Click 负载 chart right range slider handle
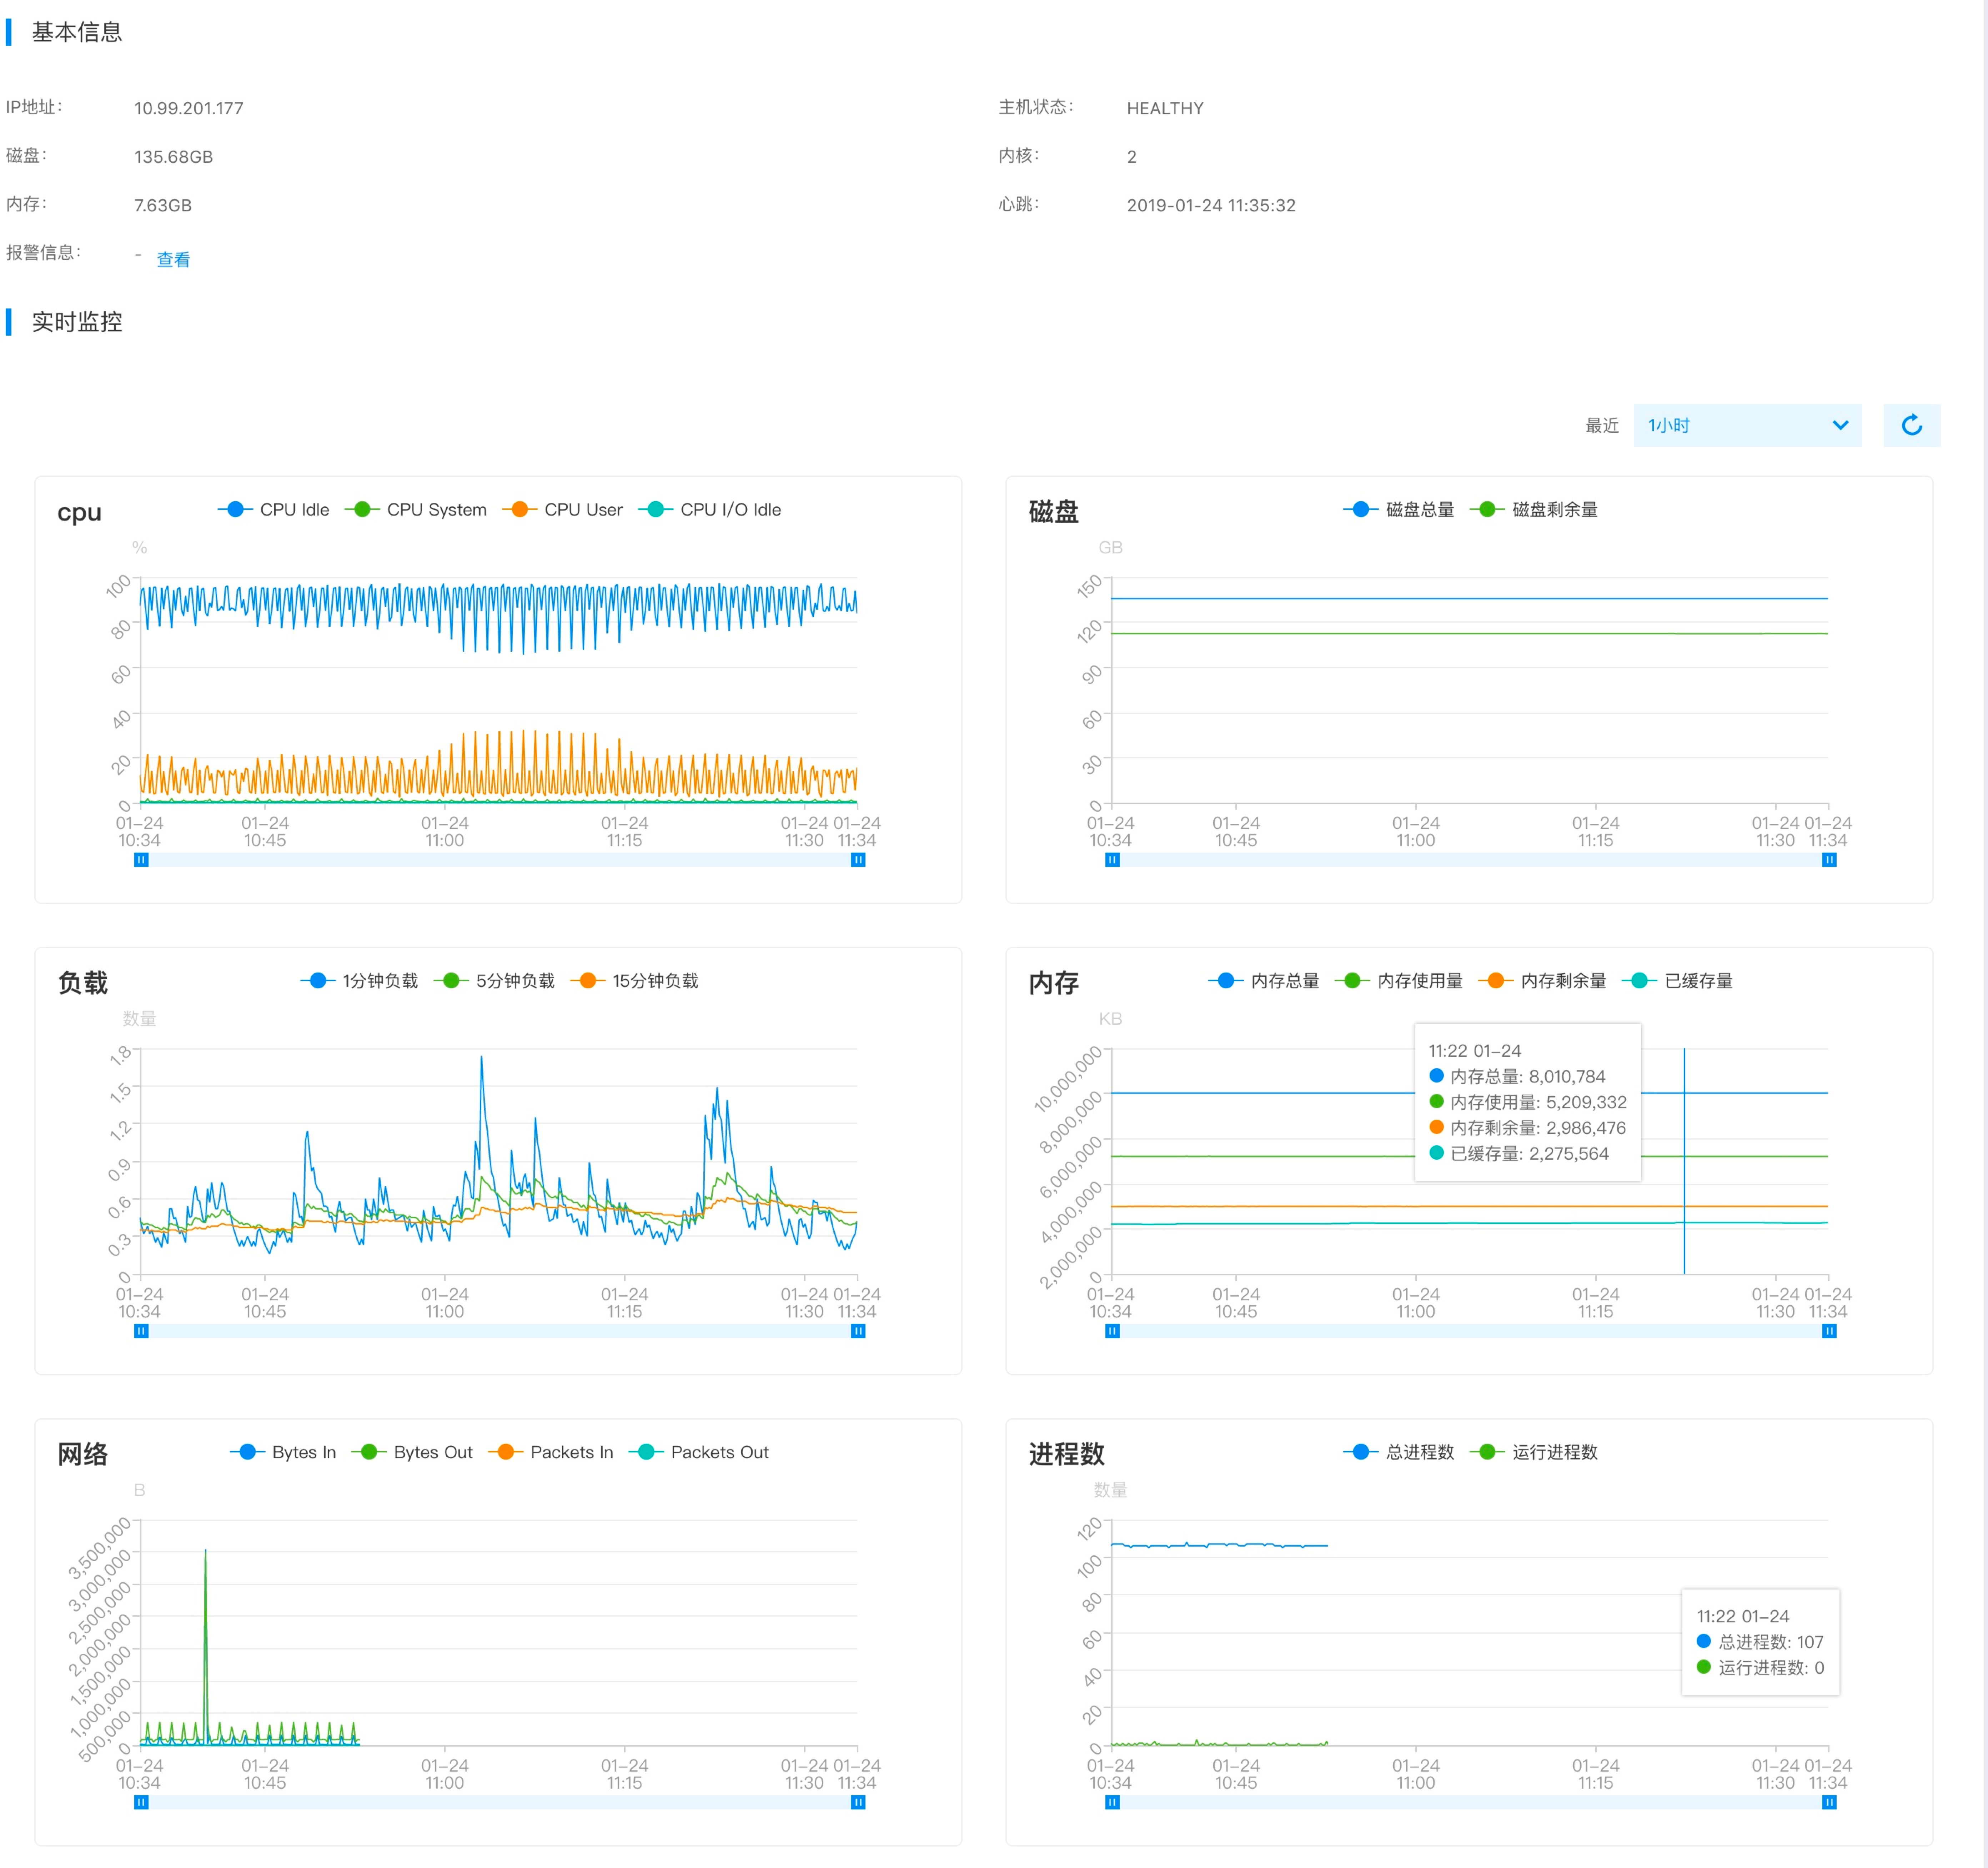This screenshot has width=1988, height=1868. point(858,1331)
